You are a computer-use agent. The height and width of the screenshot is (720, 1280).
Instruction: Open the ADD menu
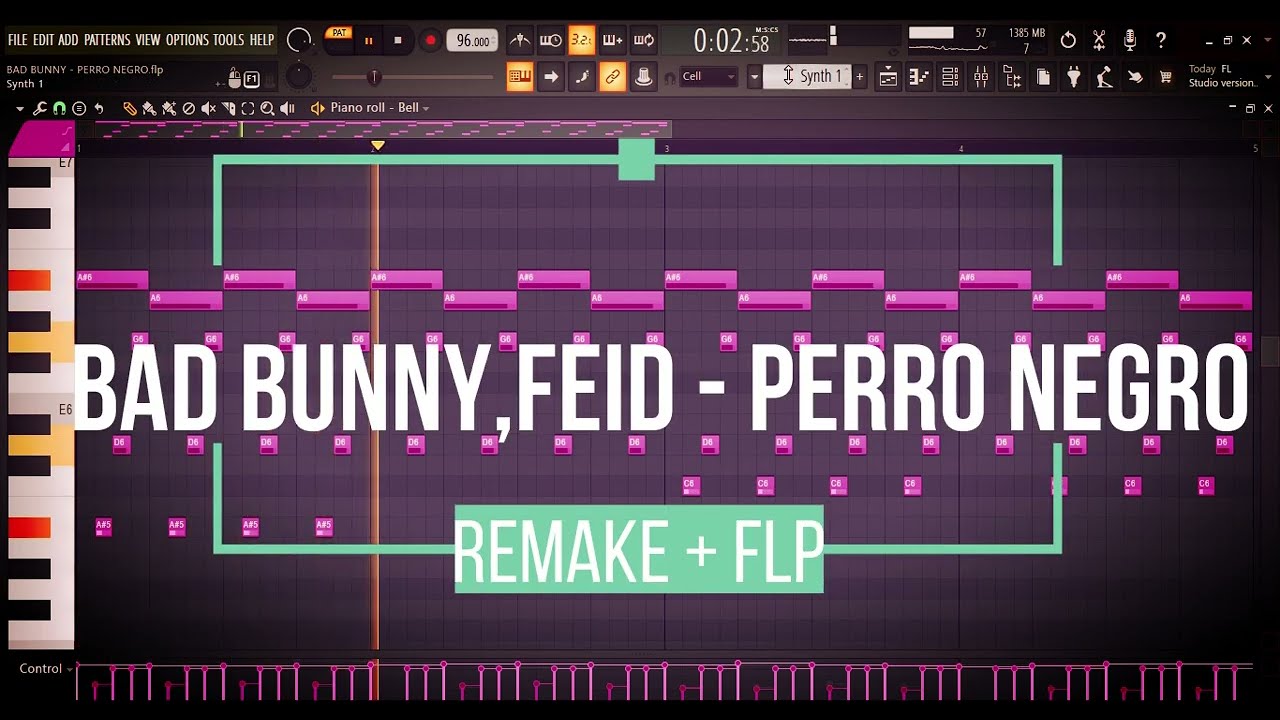click(x=68, y=40)
